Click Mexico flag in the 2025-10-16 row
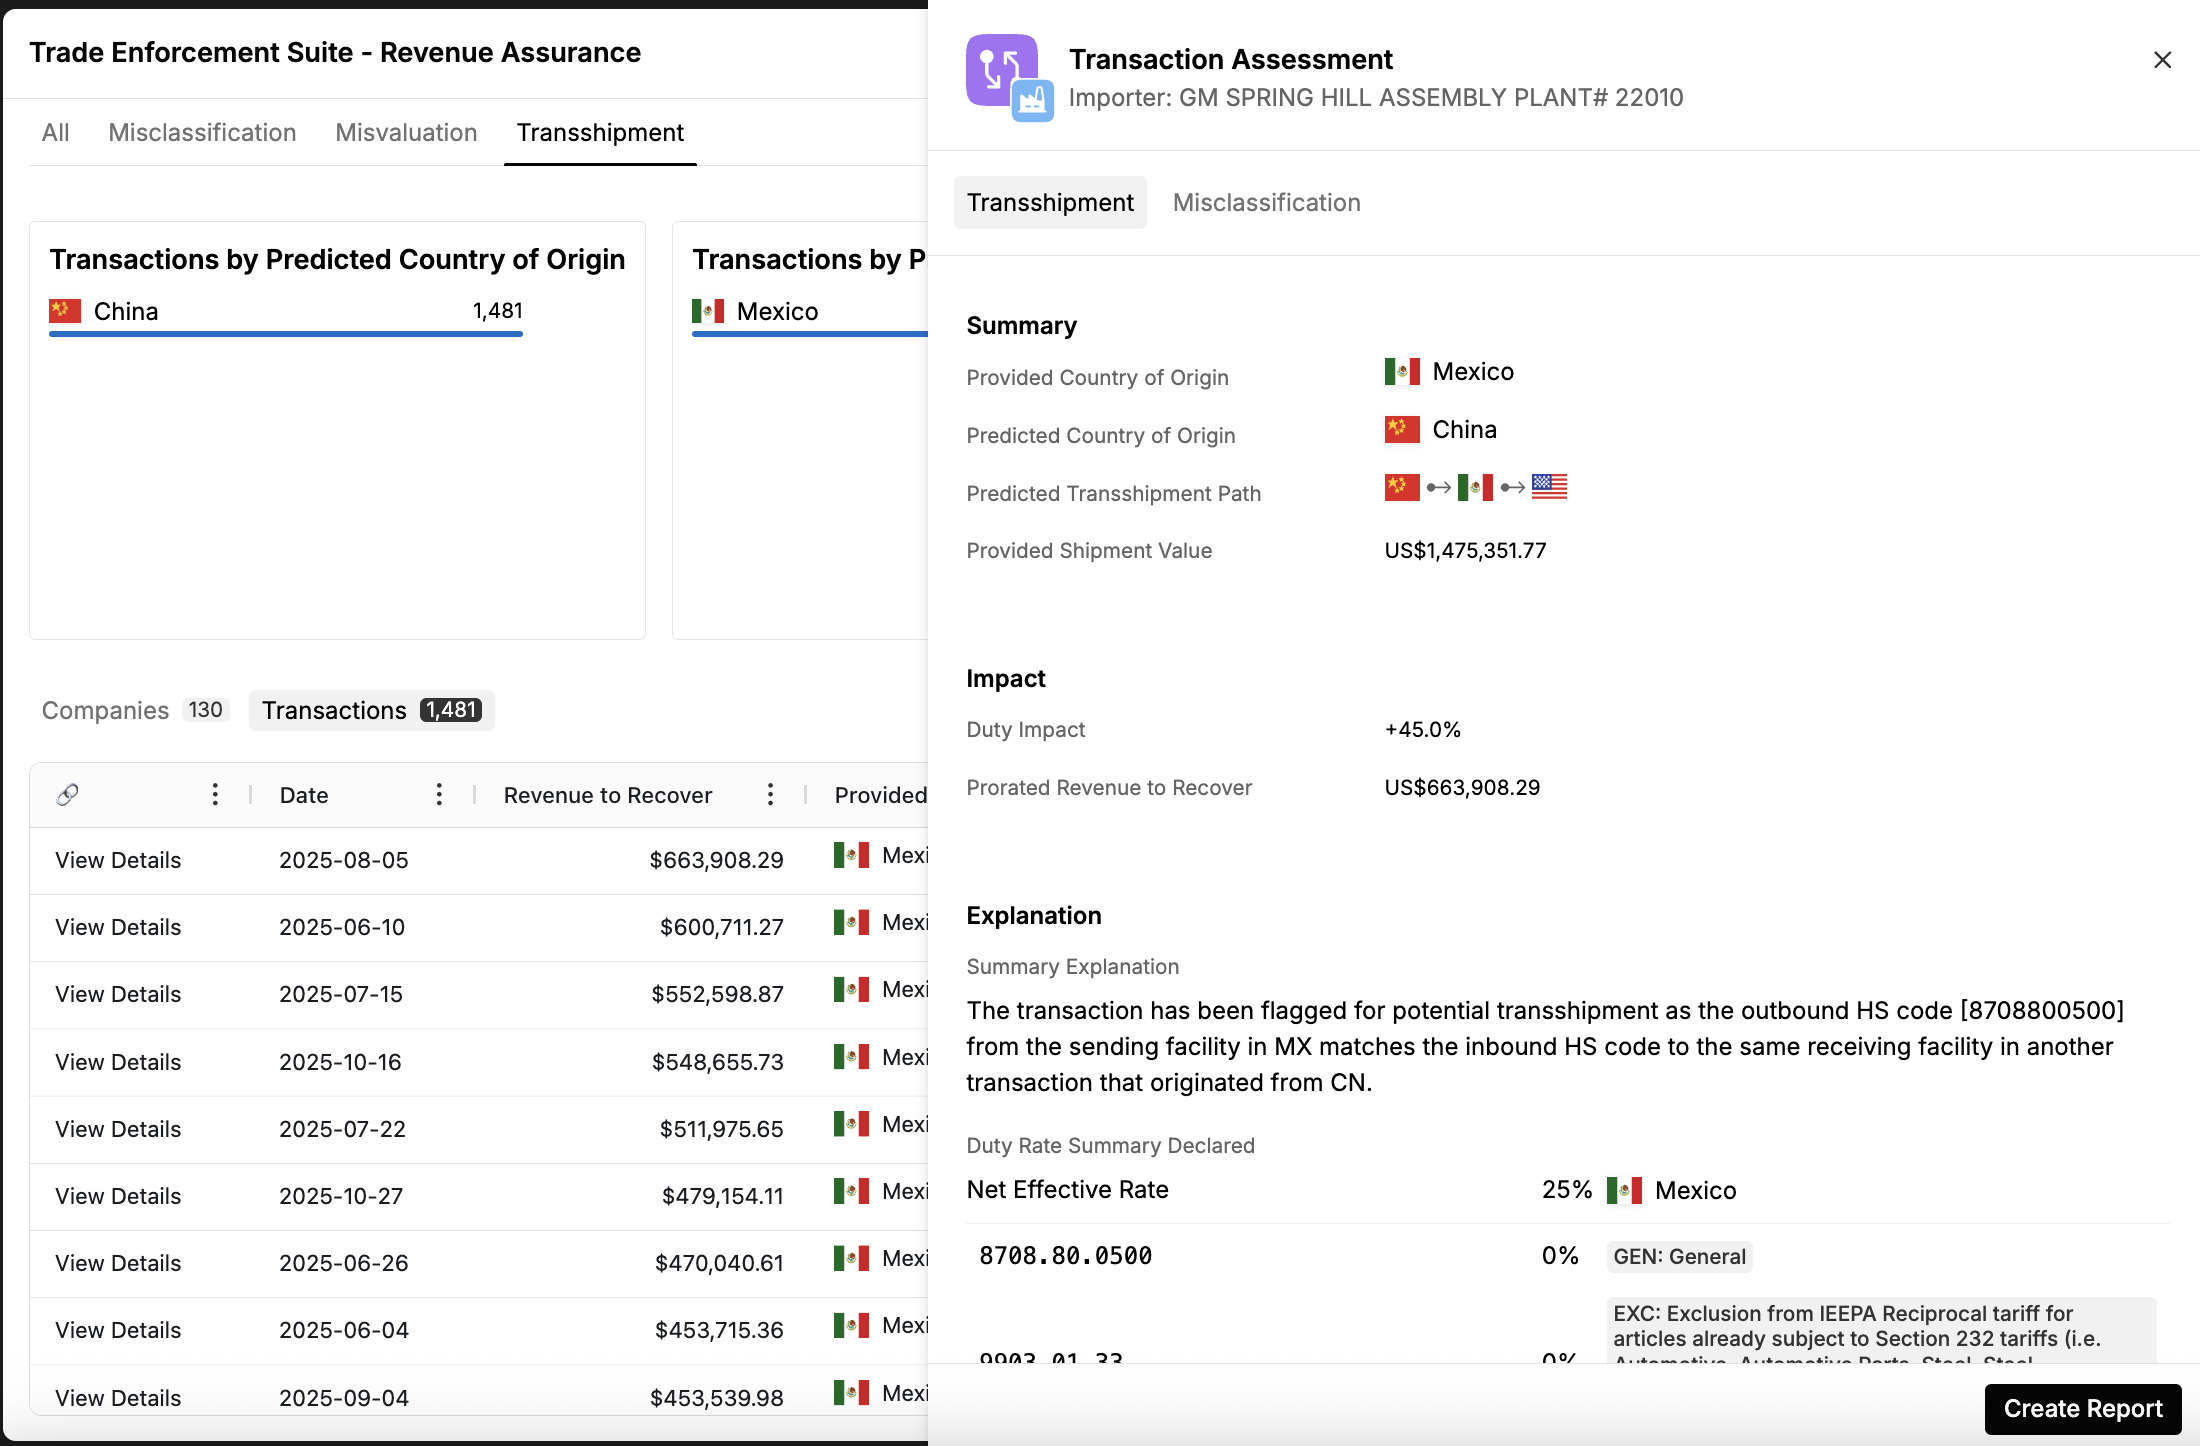 pos(851,1057)
